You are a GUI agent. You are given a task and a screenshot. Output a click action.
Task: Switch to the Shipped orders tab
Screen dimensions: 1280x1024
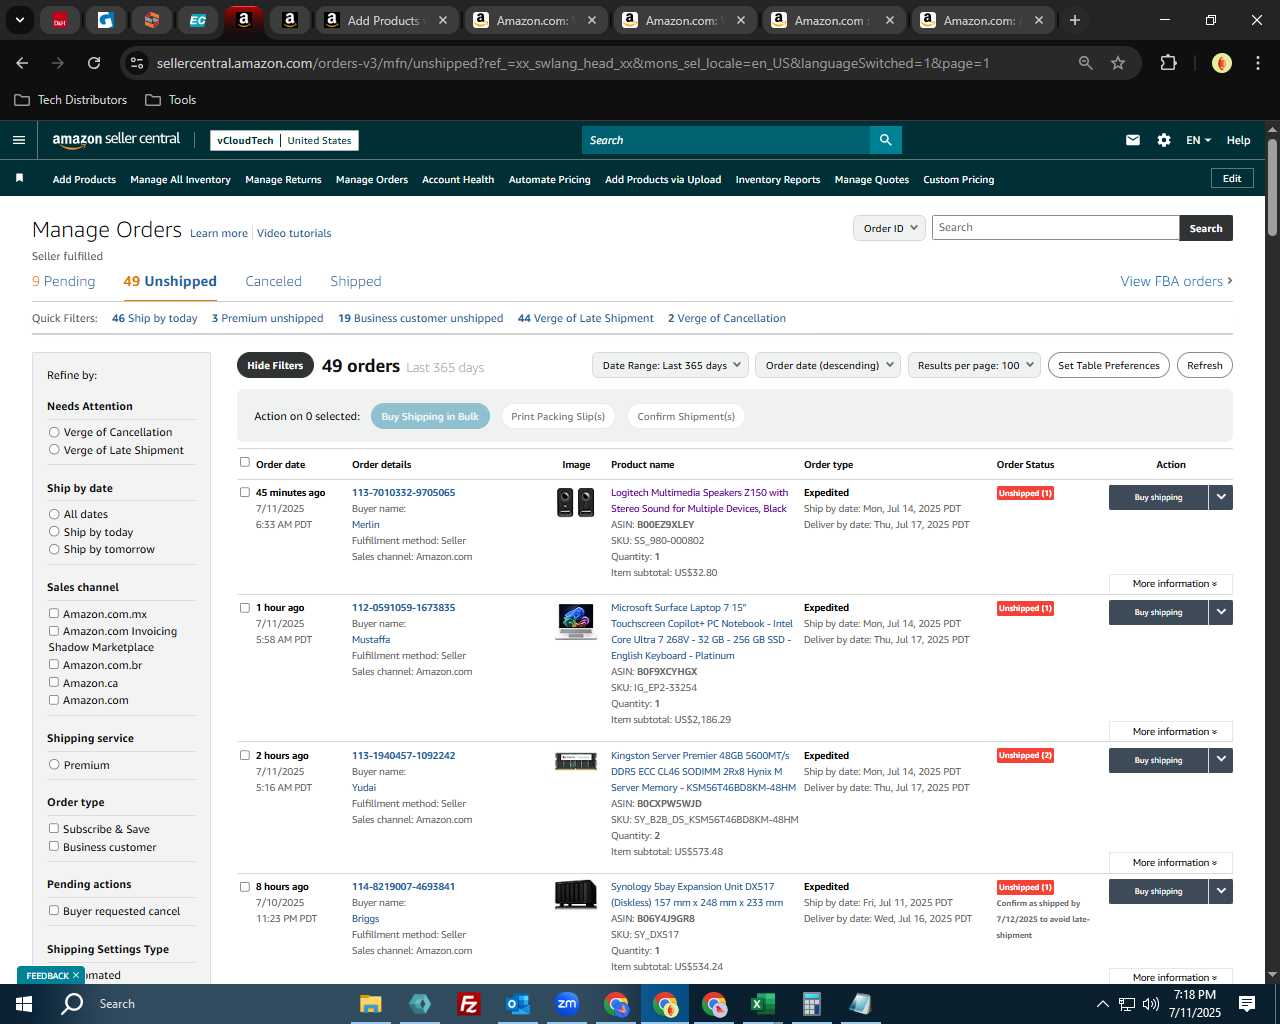click(x=356, y=281)
